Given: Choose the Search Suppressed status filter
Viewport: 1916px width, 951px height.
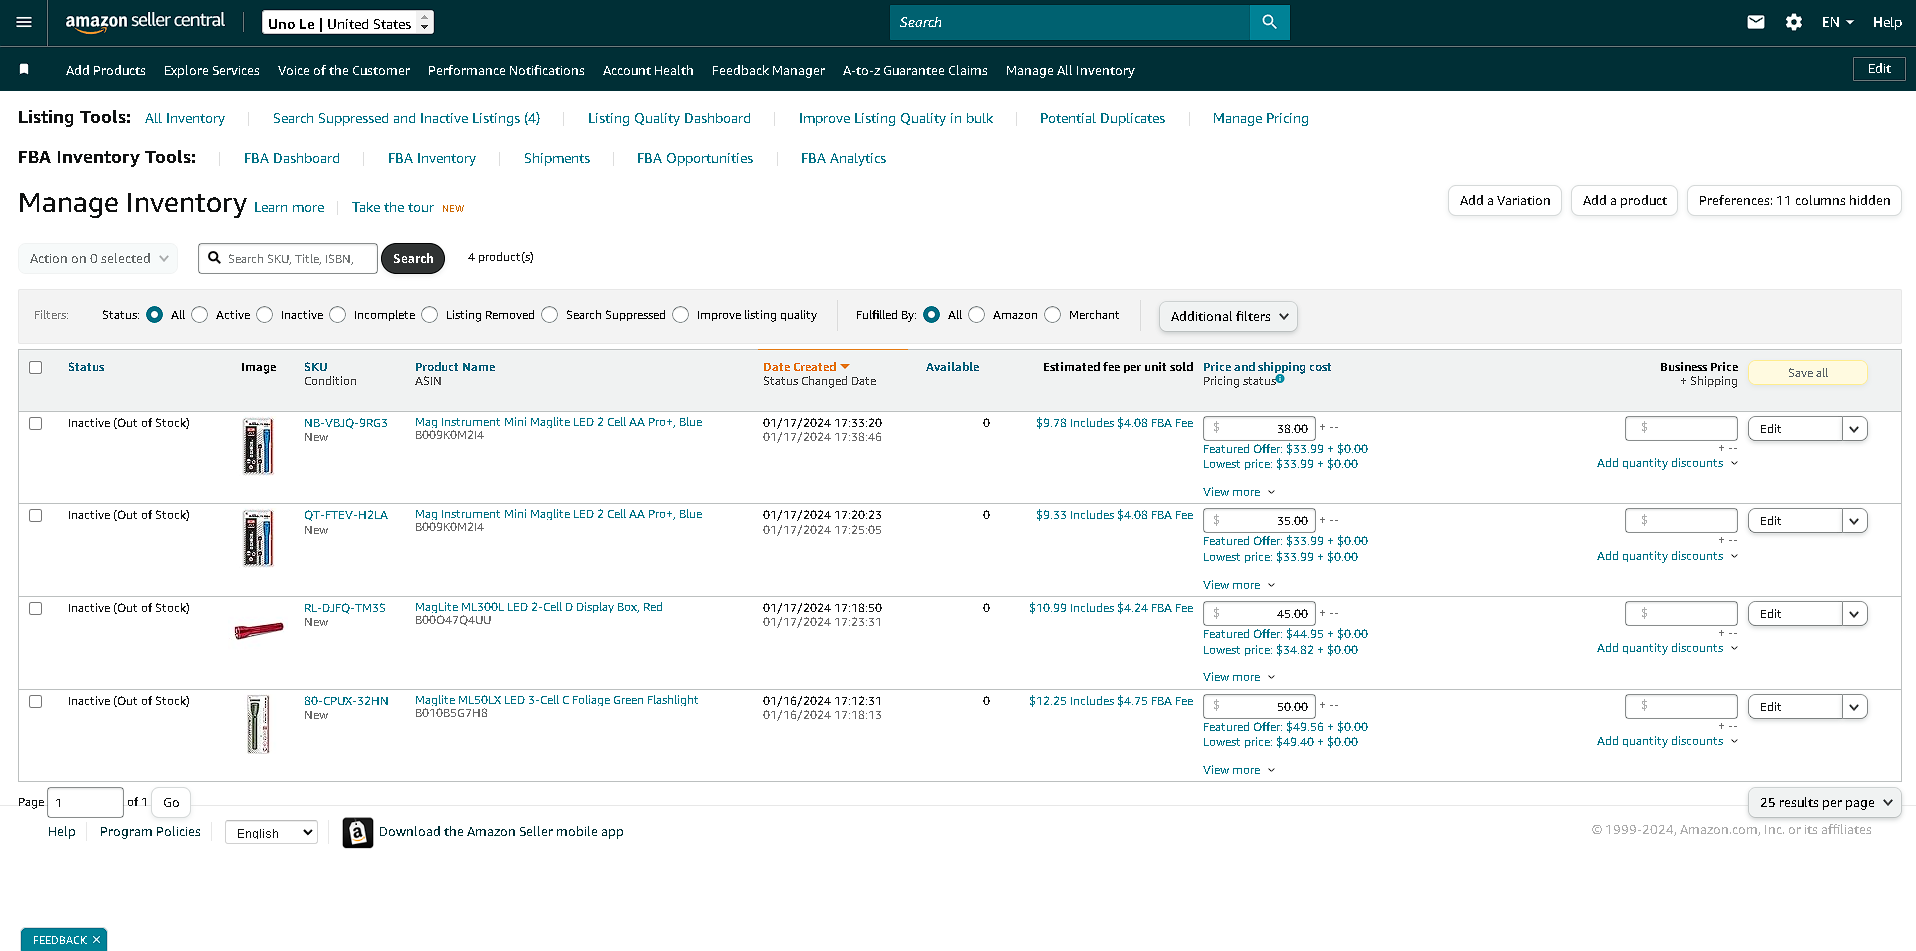Looking at the screenshot, I should [550, 315].
